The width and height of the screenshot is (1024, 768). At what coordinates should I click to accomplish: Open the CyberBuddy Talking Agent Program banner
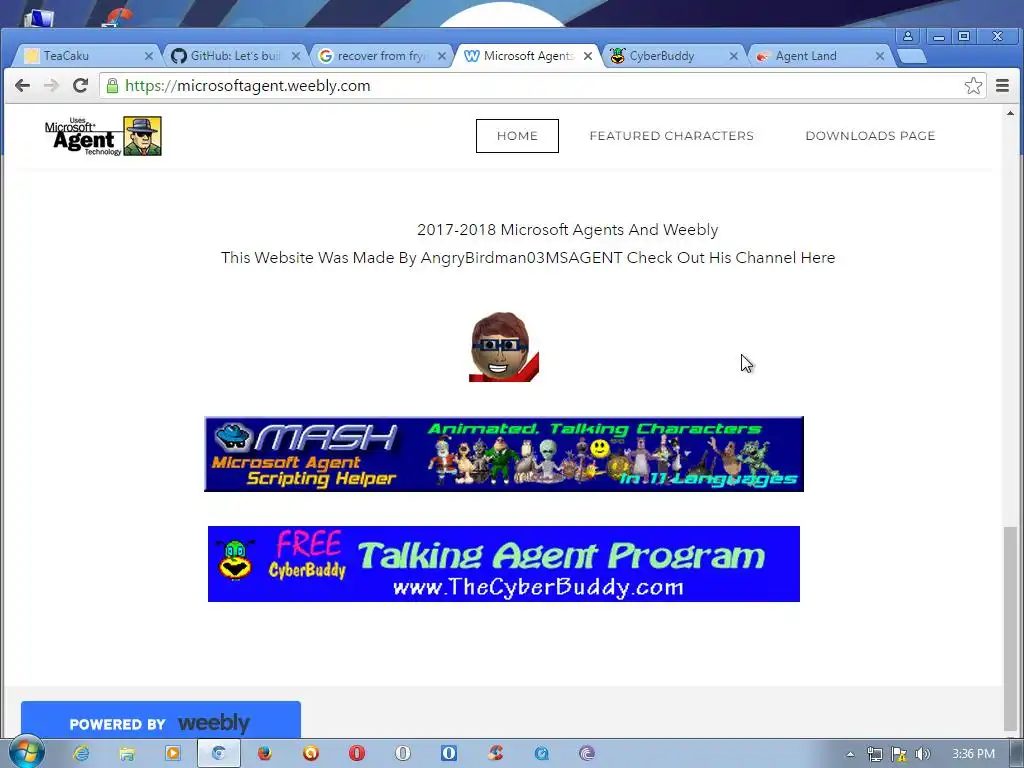tap(504, 564)
